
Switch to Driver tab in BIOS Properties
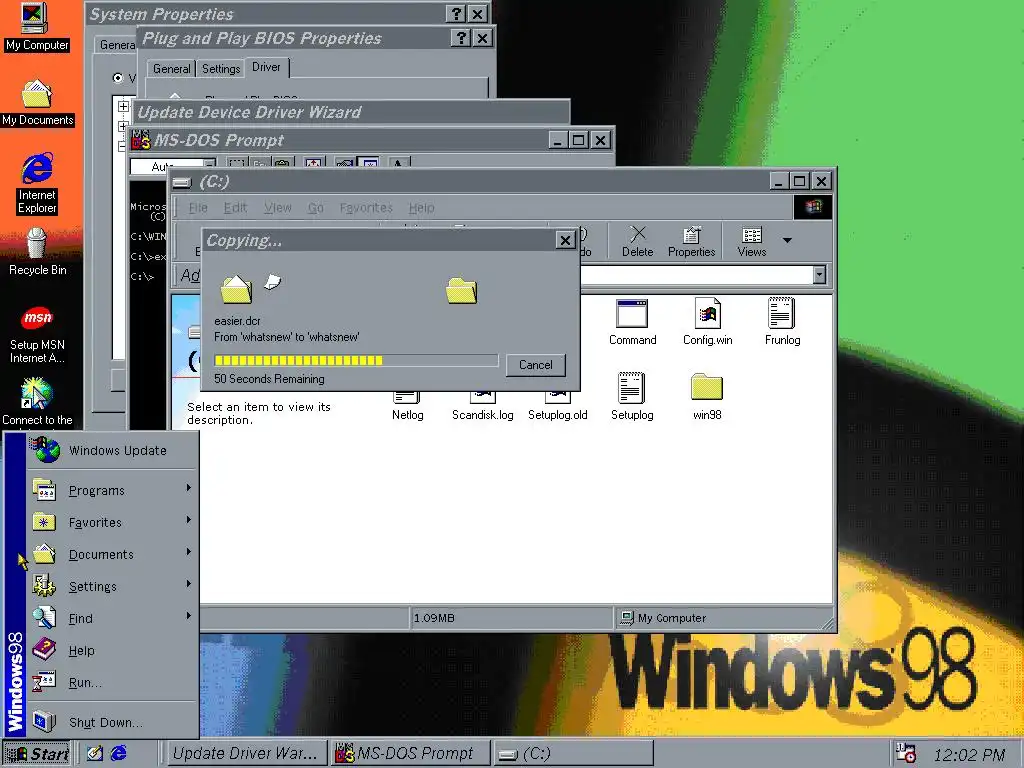click(266, 67)
